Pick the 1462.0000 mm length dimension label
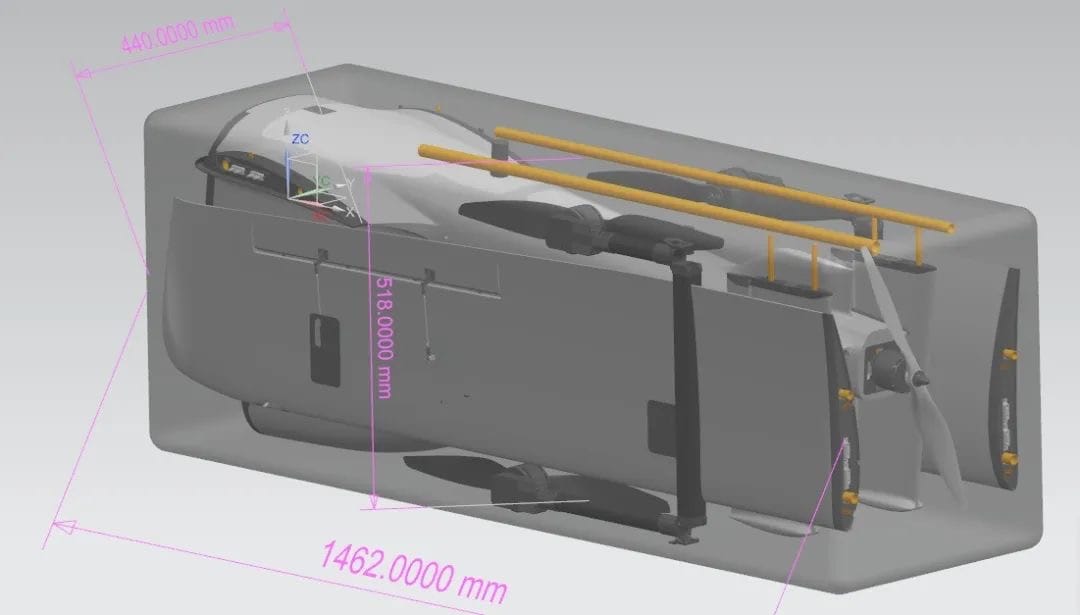 coord(413,570)
